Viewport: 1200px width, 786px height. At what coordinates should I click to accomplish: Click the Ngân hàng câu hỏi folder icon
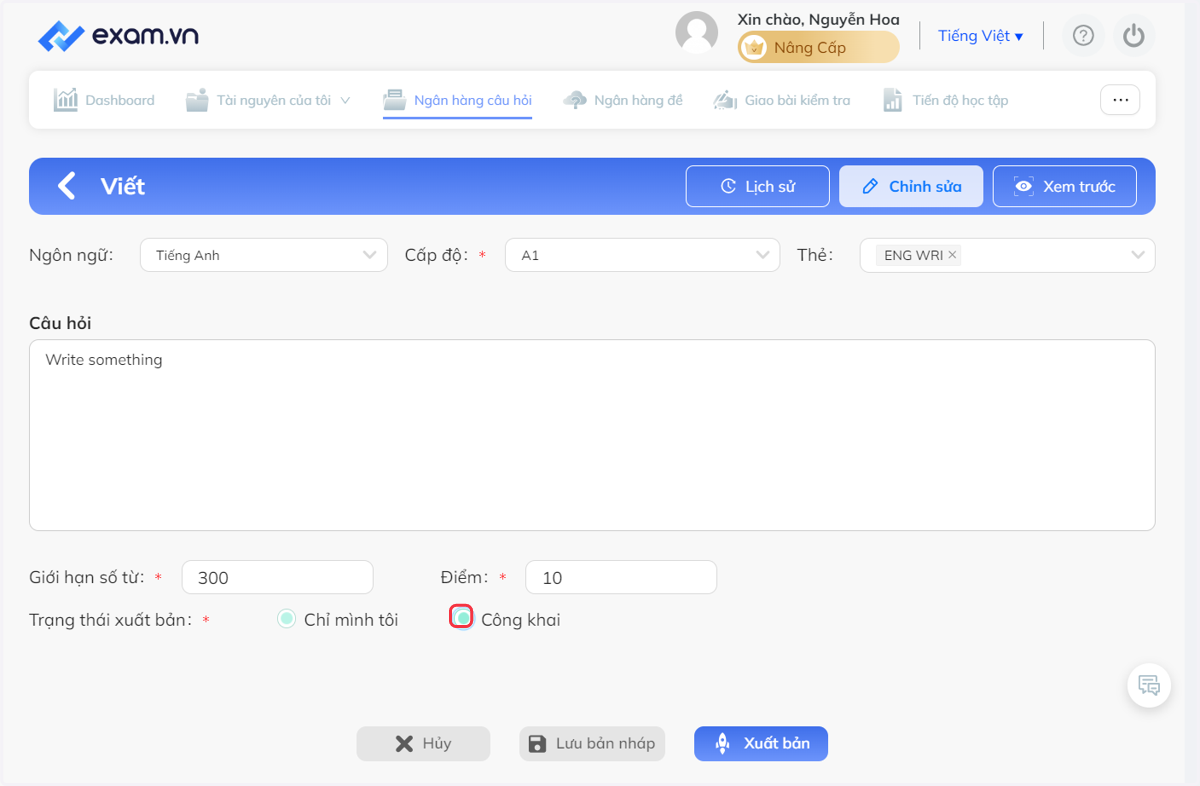[x=396, y=100]
